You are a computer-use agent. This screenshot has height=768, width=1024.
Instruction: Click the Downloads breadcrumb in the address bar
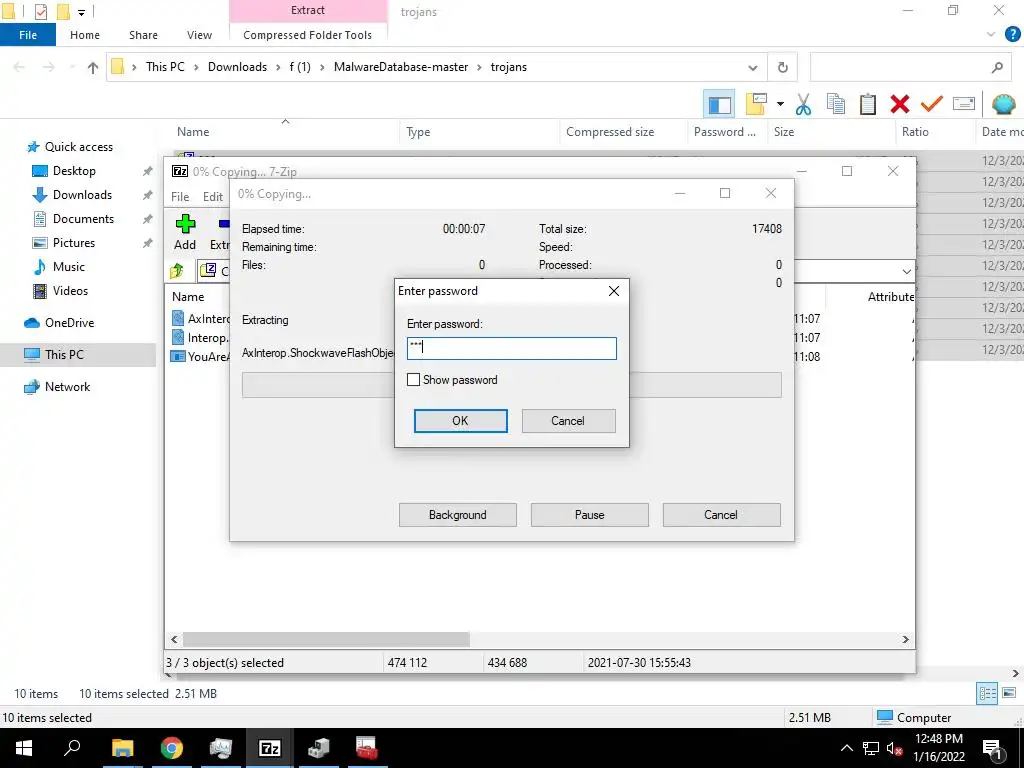click(x=237, y=67)
